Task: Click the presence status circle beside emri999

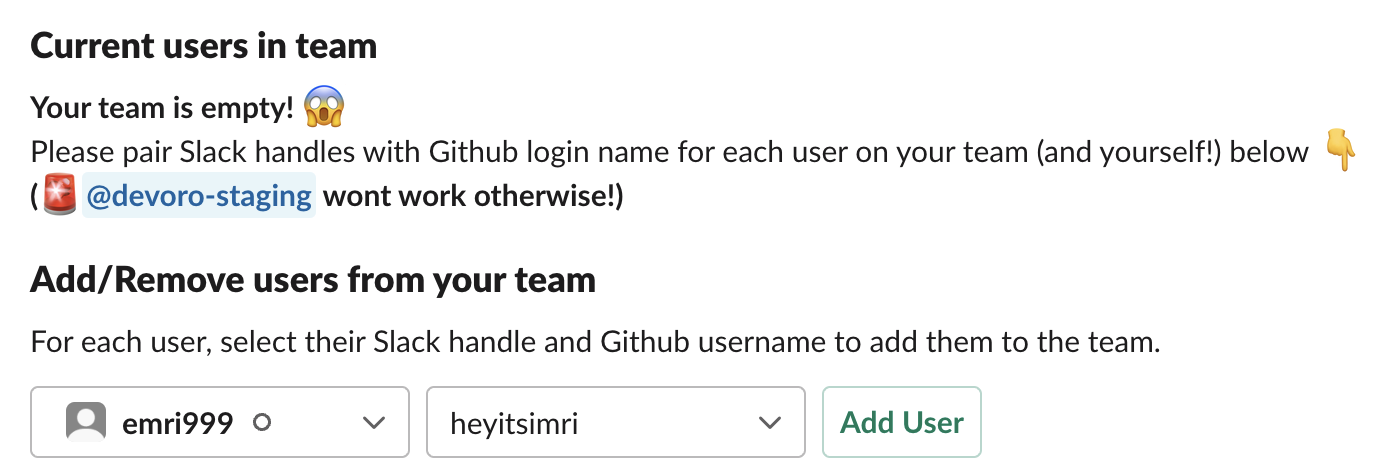Action: [262, 423]
